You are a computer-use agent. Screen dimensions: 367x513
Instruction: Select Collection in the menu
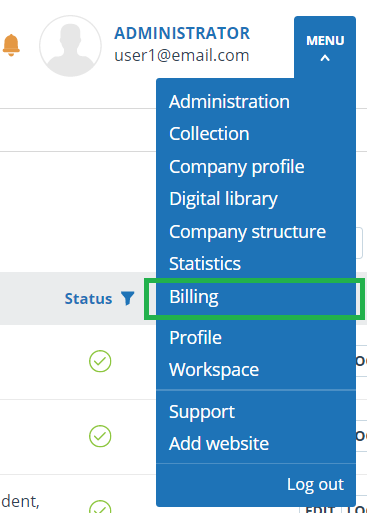point(209,134)
